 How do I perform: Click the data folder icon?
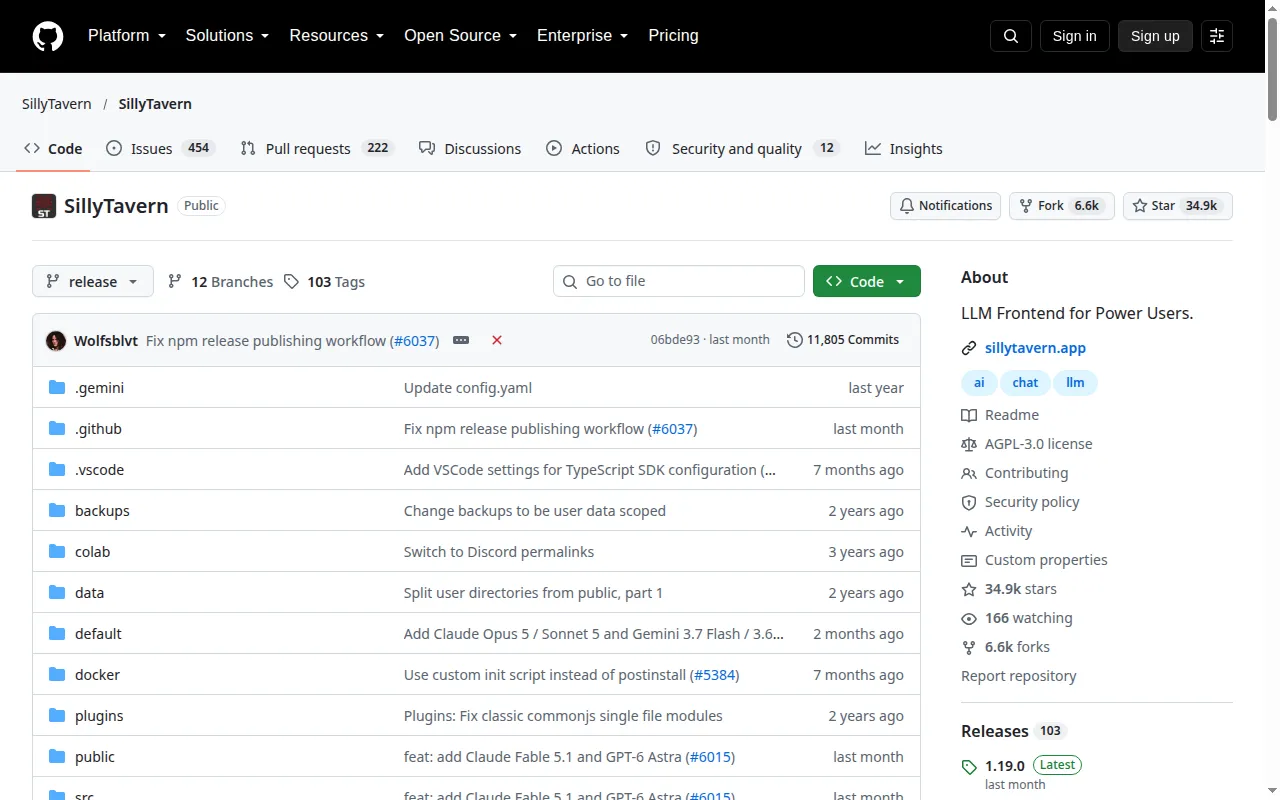[57, 593]
